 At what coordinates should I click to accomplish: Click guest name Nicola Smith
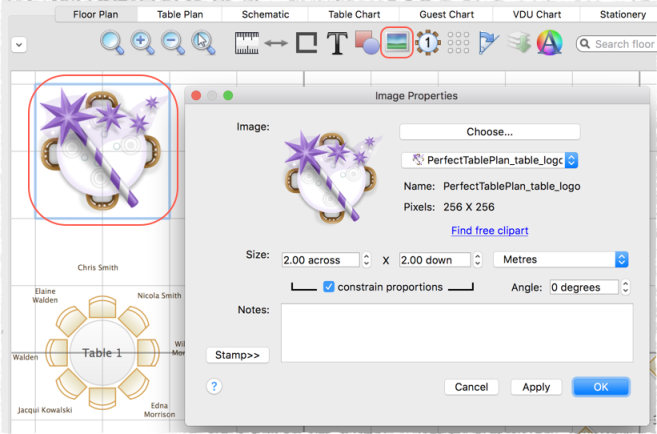point(159,295)
